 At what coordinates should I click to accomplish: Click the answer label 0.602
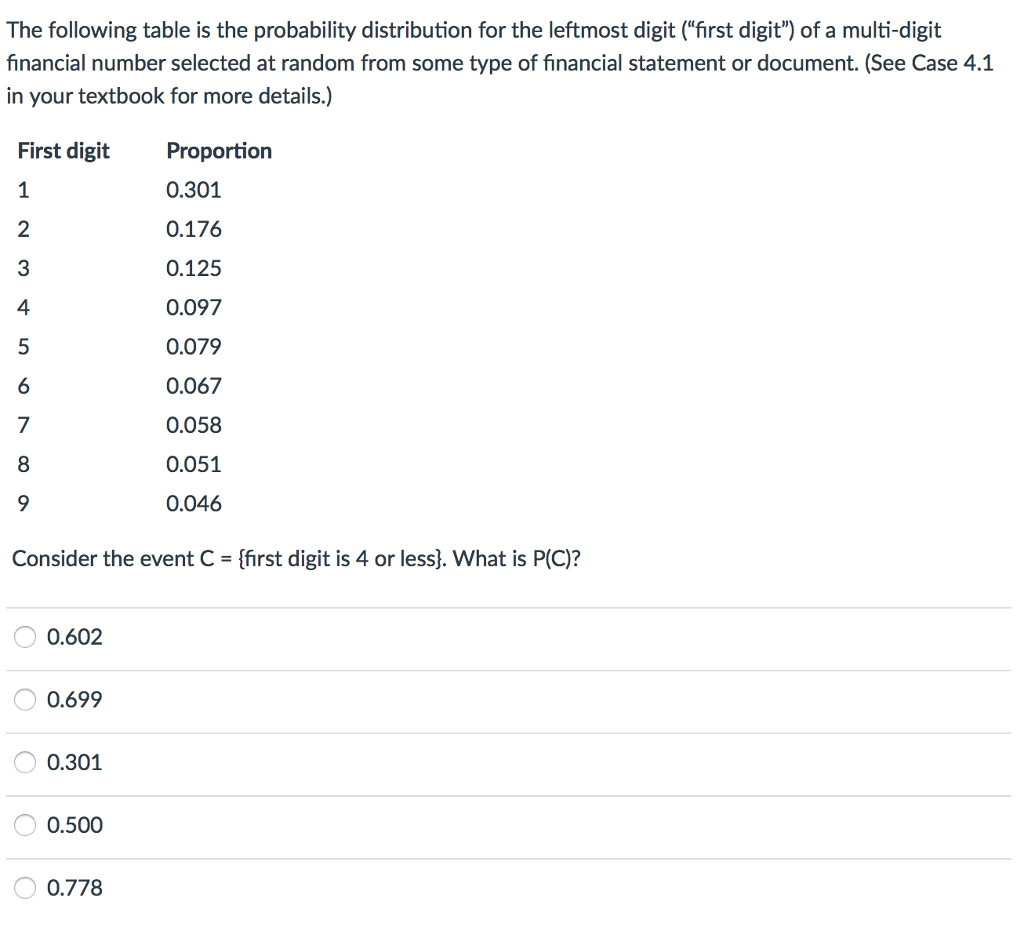coord(74,637)
